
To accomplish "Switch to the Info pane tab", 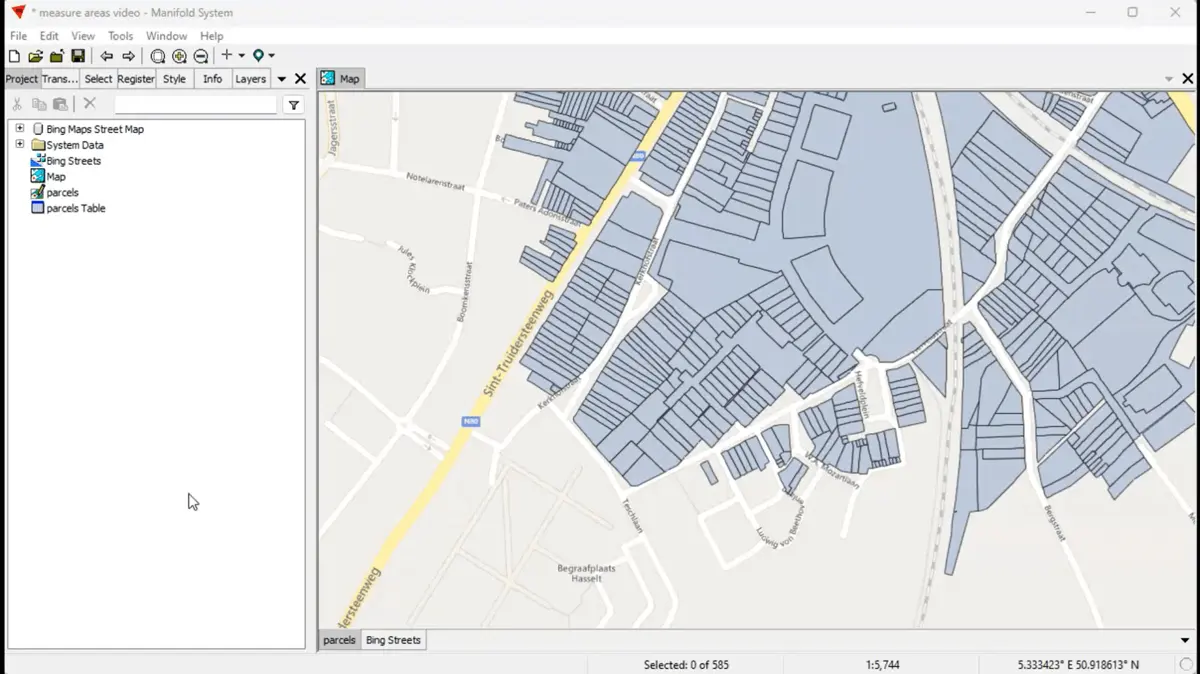I will 213,79.
